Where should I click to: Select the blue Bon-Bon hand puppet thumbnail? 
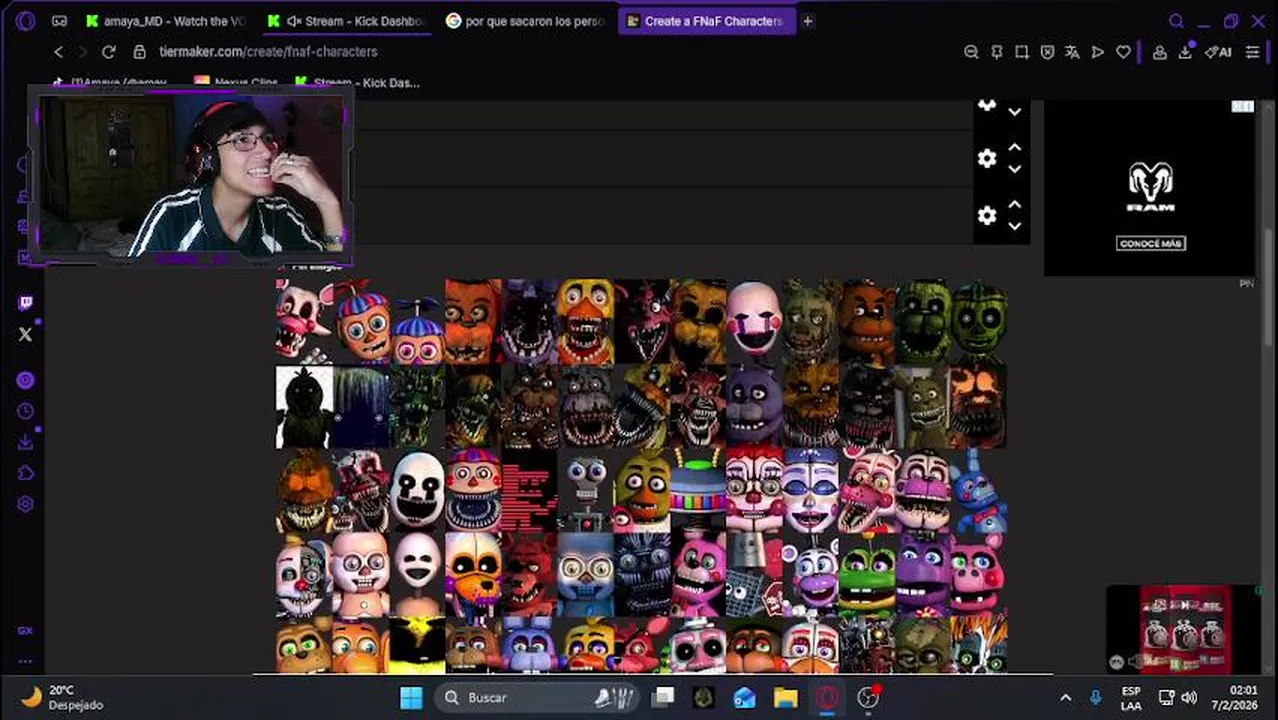click(979, 490)
